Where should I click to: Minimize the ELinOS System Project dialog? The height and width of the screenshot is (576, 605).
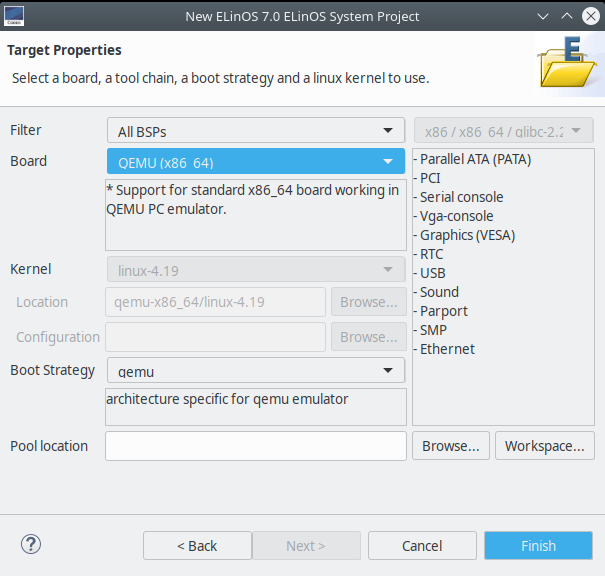tap(540, 17)
